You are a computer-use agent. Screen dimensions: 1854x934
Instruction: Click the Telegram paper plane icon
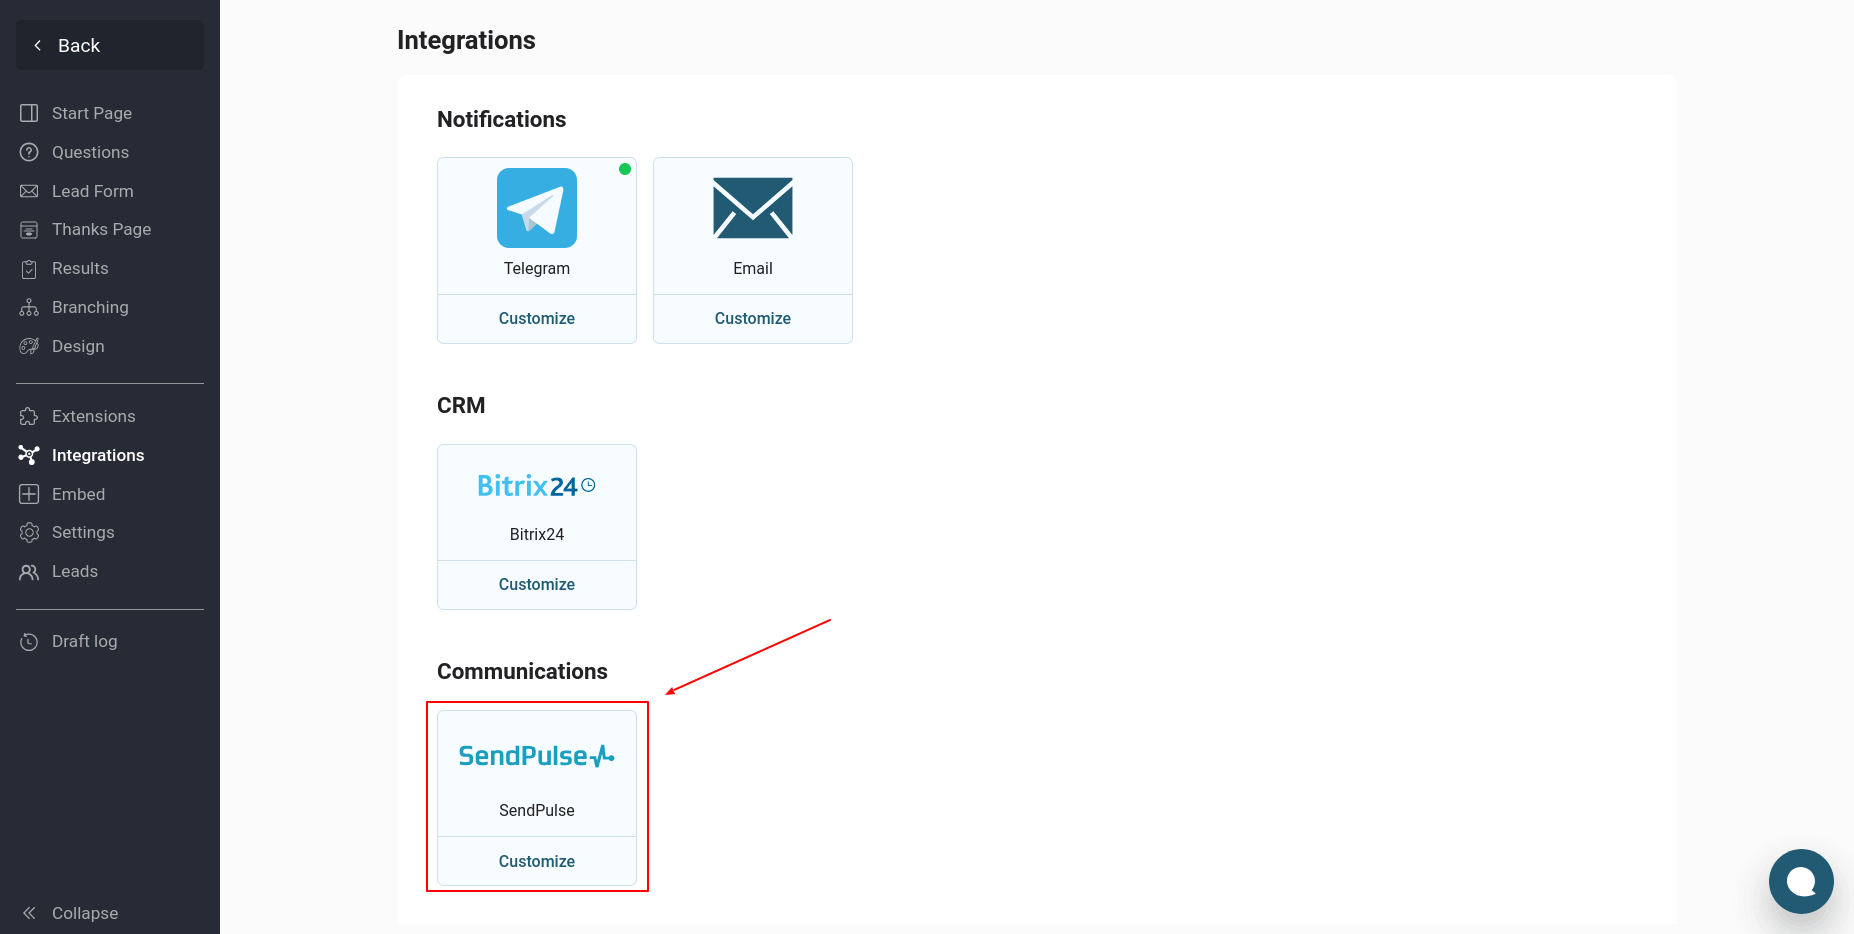click(537, 208)
